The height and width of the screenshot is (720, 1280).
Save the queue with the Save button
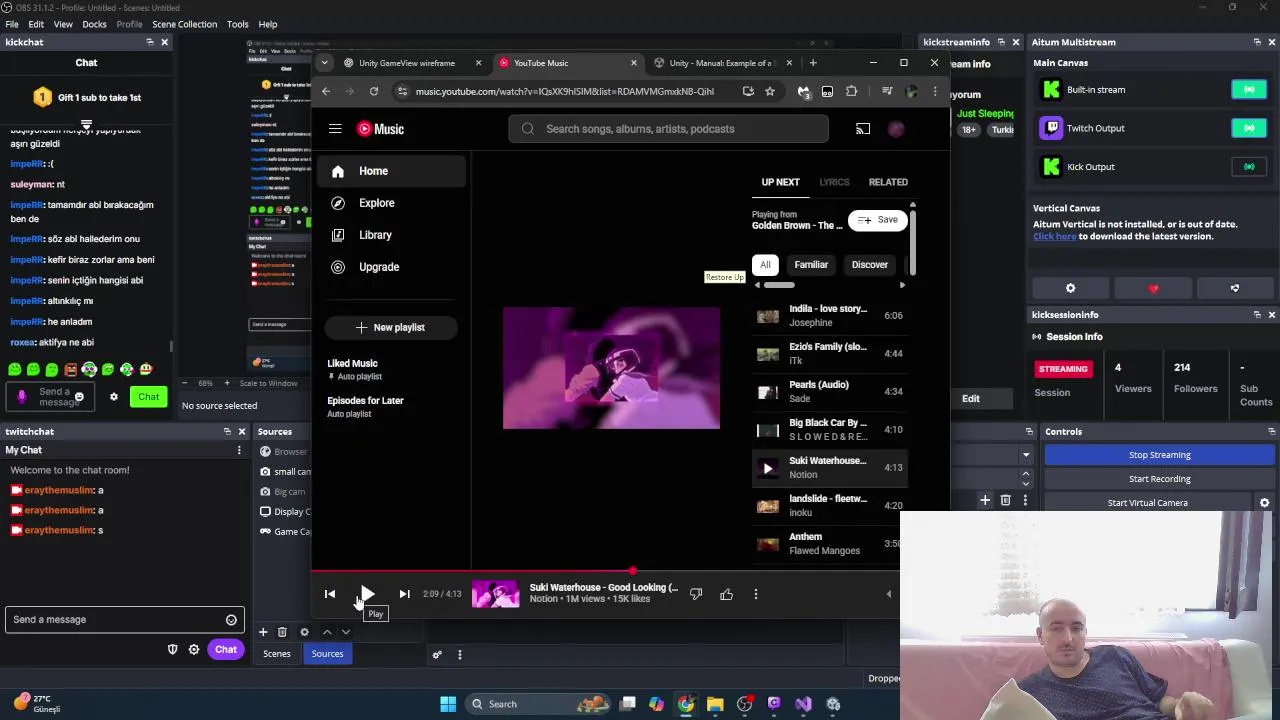click(878, 220)
